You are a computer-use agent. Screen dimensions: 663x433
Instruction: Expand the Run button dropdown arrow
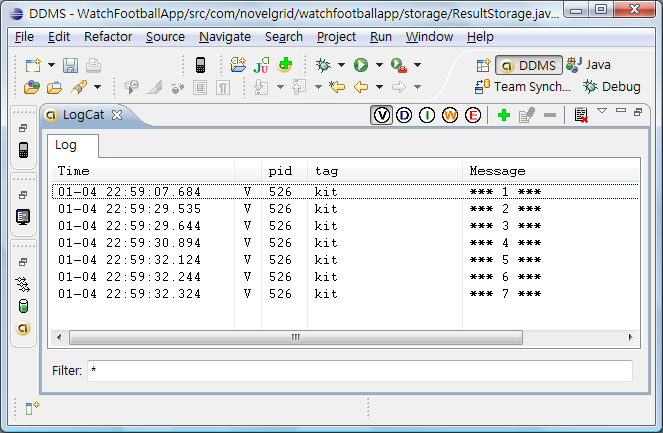click(379, 65)
